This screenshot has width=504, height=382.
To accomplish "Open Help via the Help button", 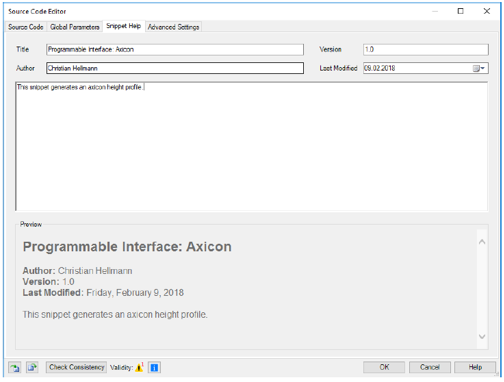I will 475,367.
